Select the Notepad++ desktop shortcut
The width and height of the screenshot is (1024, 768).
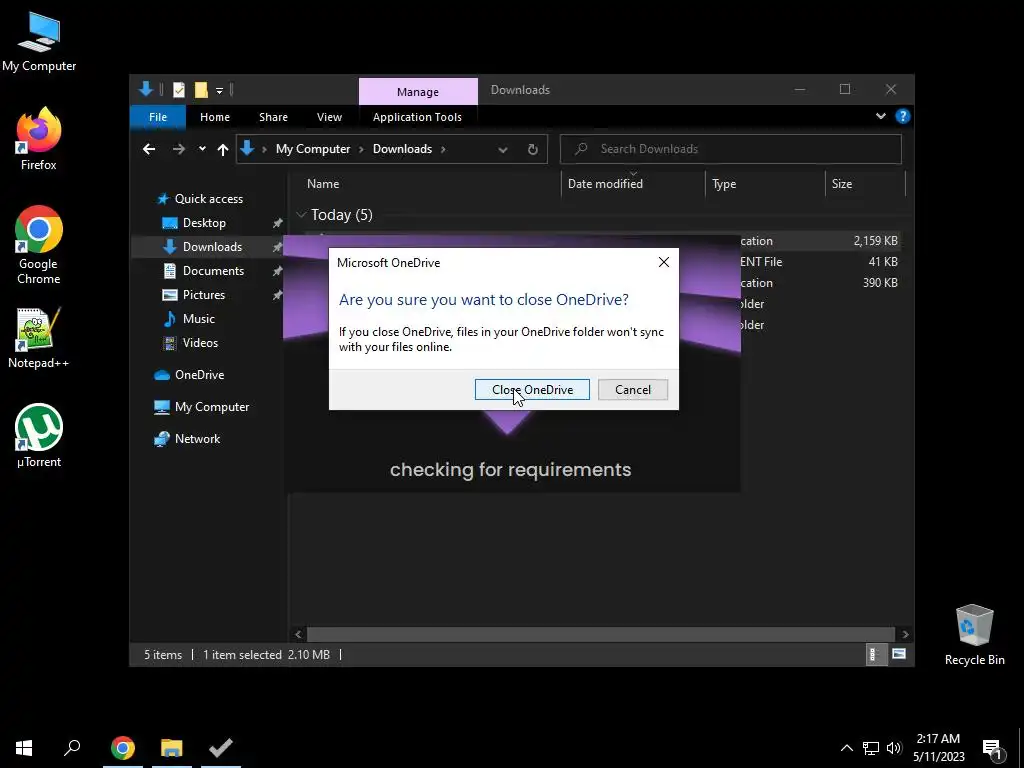(39, 338)
